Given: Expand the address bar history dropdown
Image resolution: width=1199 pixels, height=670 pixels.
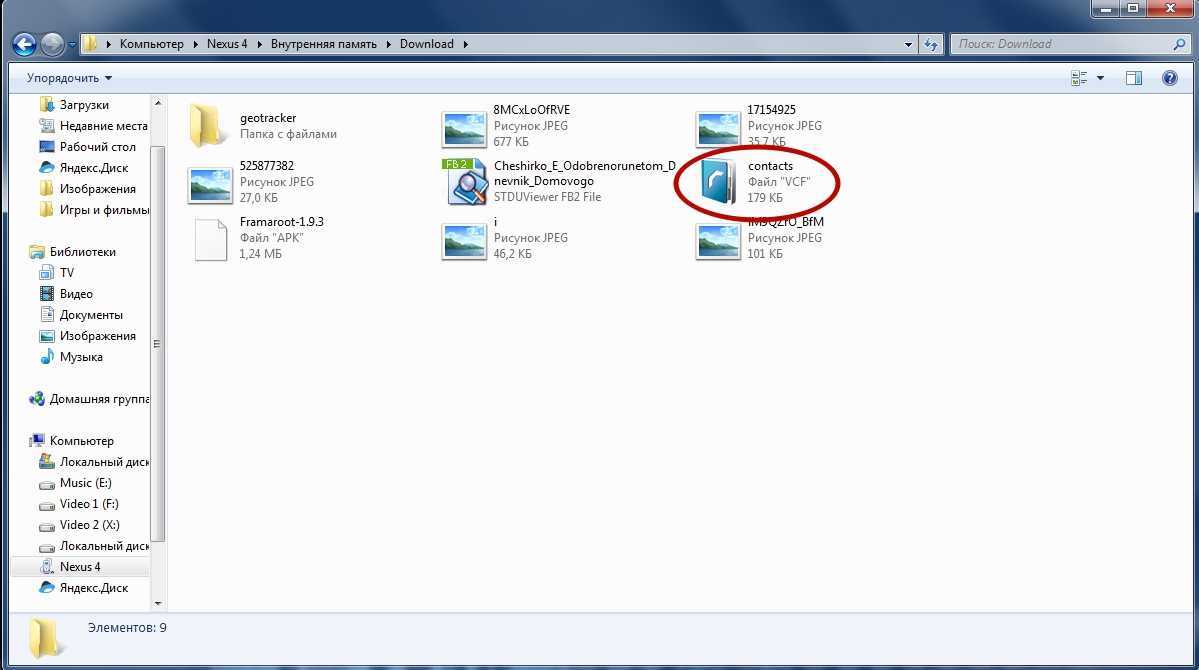Looking at the screenshot, I should pyautogui.click(x=908, y=44).
